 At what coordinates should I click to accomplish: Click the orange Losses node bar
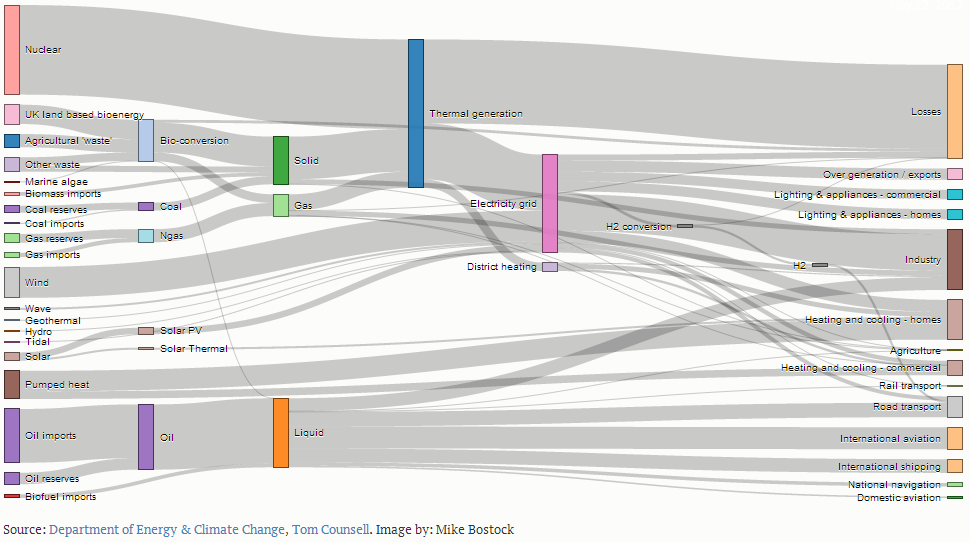tap(955, 111)
